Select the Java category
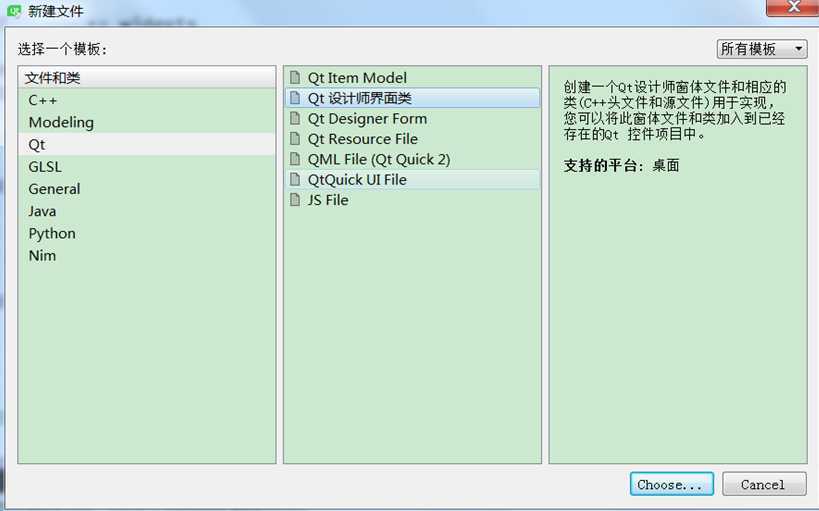This screenshot has height=511, width=819. [147, 211]
